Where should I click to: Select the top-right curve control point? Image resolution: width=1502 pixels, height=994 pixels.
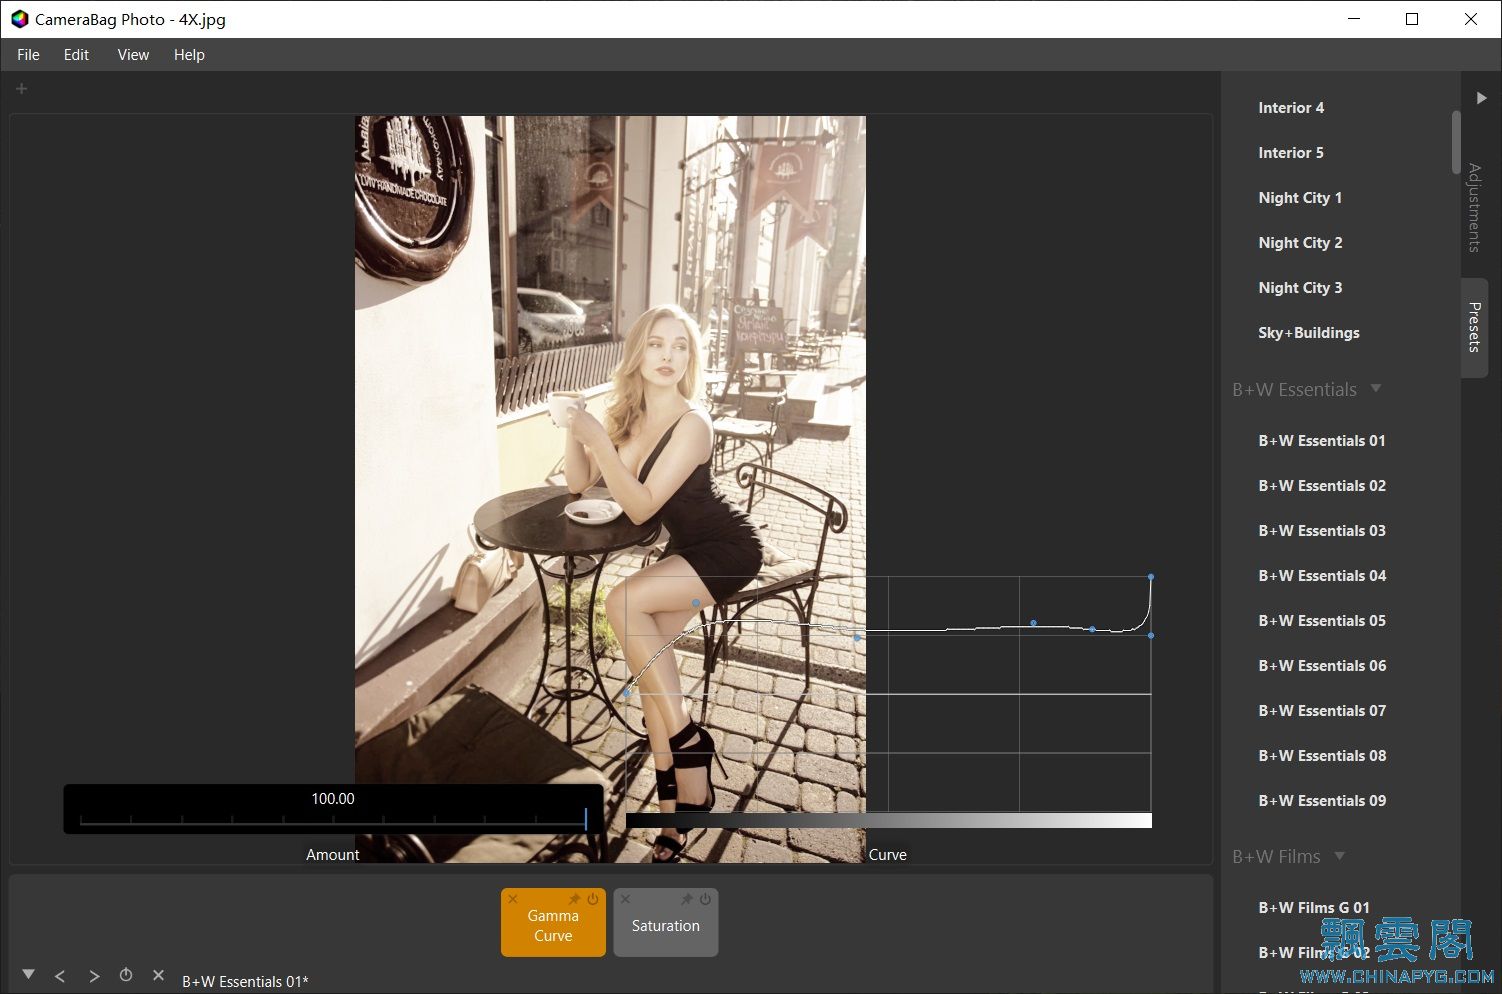tap(1151, 577)
